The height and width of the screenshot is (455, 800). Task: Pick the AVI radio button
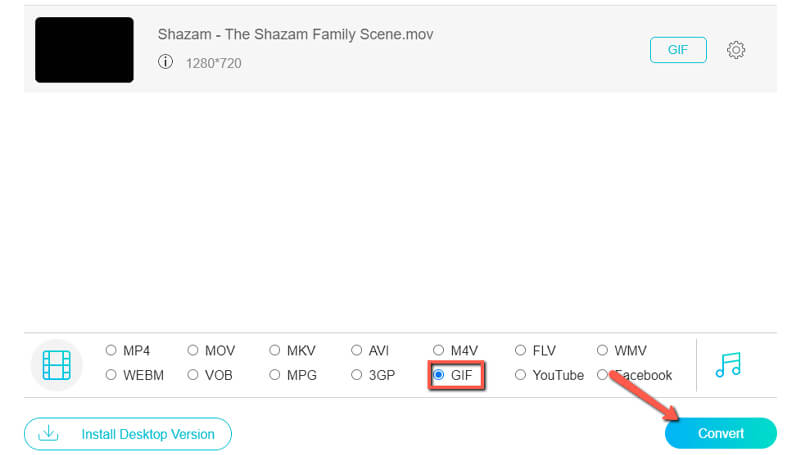coord(357,351)
